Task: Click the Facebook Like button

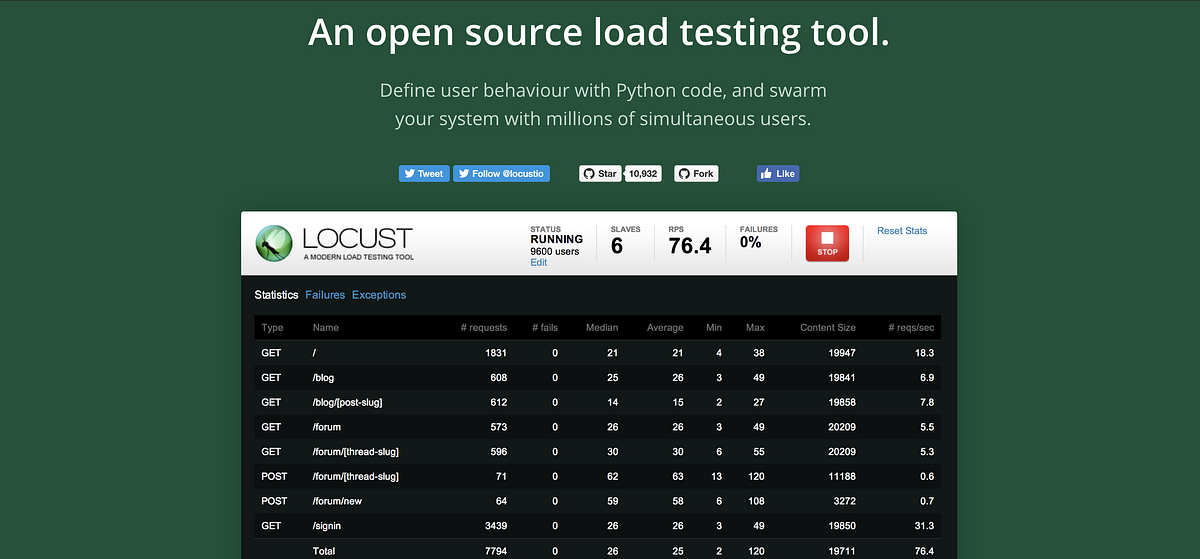Action: (x=778, y=173)
